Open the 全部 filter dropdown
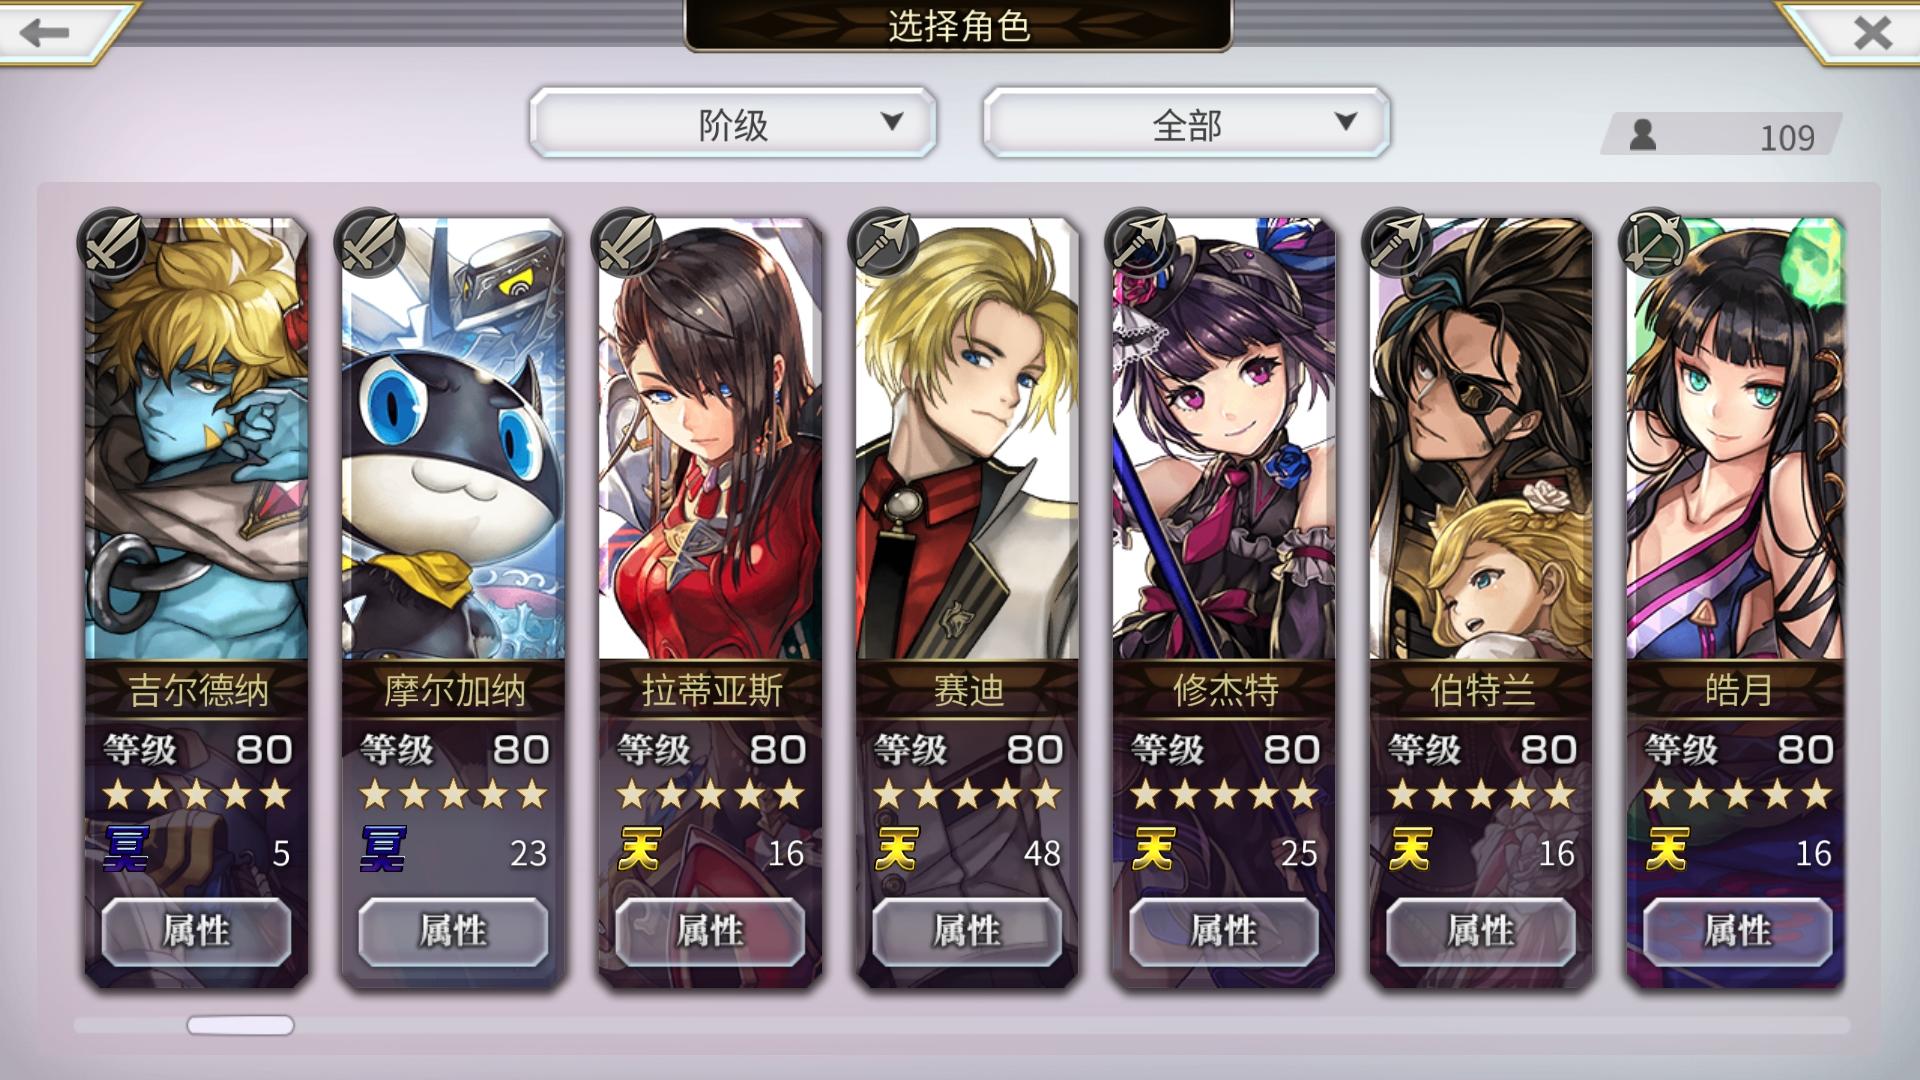Screen dimensions: 1920x1080 1187,123
